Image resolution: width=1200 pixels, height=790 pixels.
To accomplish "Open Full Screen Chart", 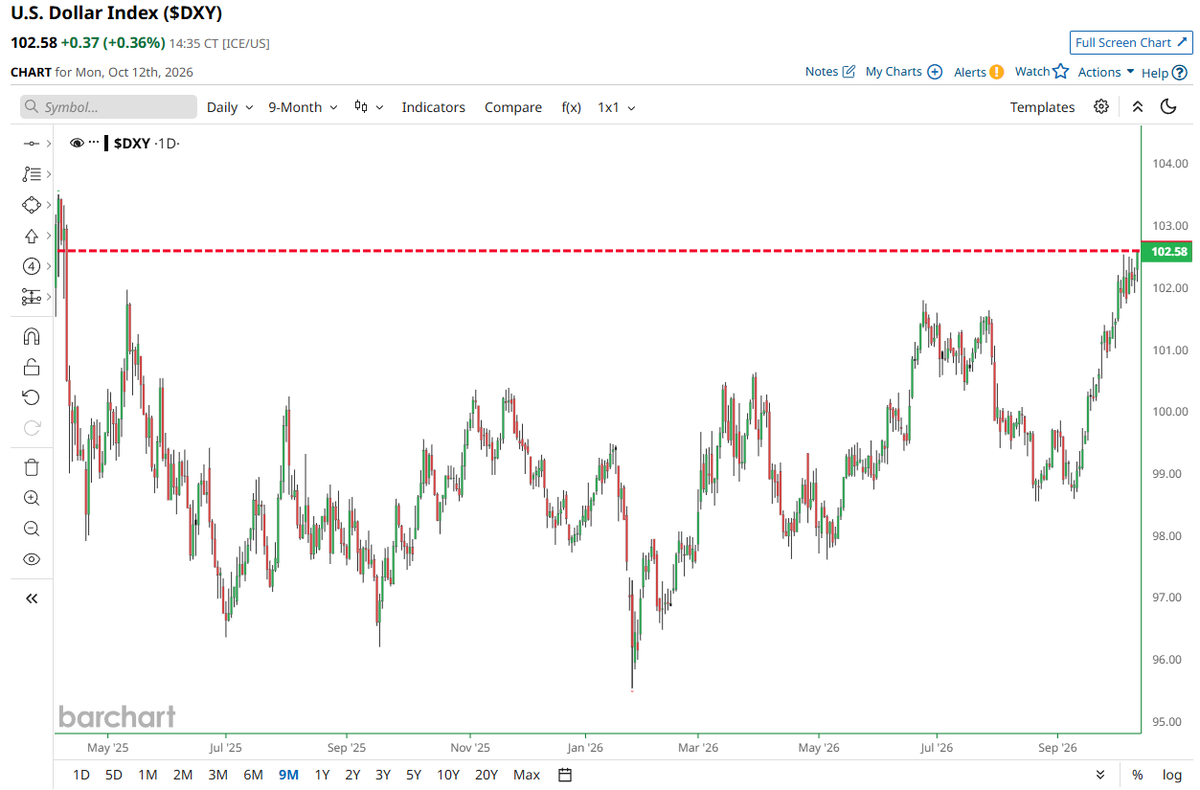I will 1131,43.
